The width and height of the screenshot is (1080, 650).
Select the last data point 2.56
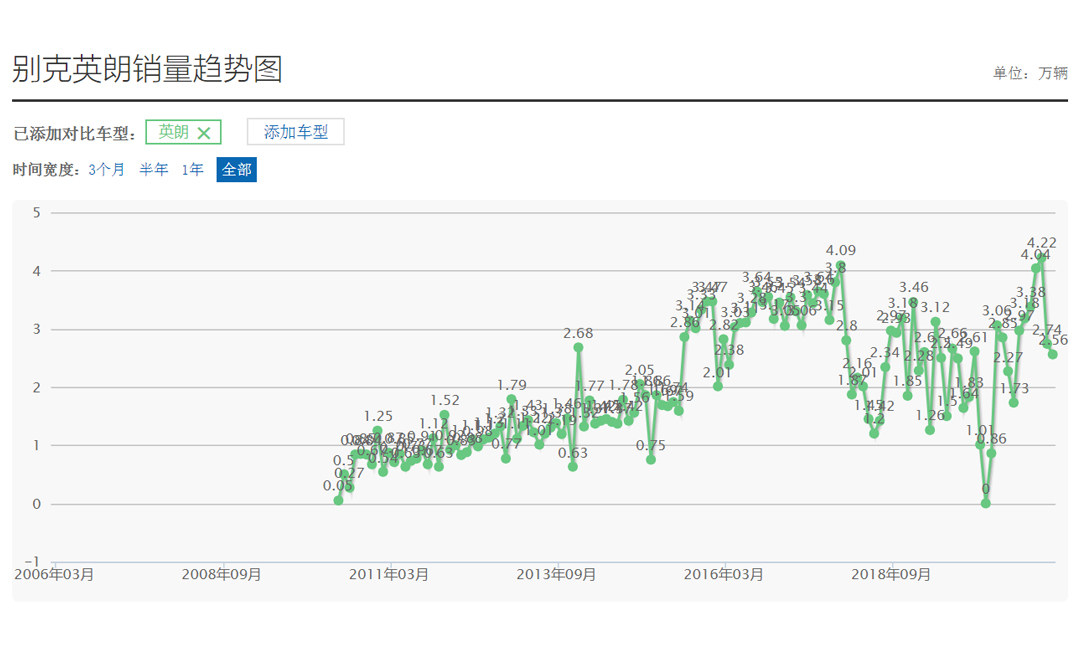(x=1053, y=354)
